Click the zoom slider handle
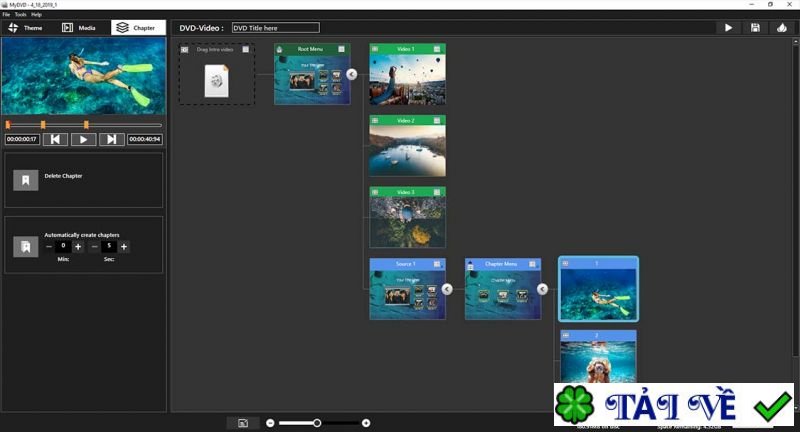This screenshot has width=800, height=432. [317, 423]
